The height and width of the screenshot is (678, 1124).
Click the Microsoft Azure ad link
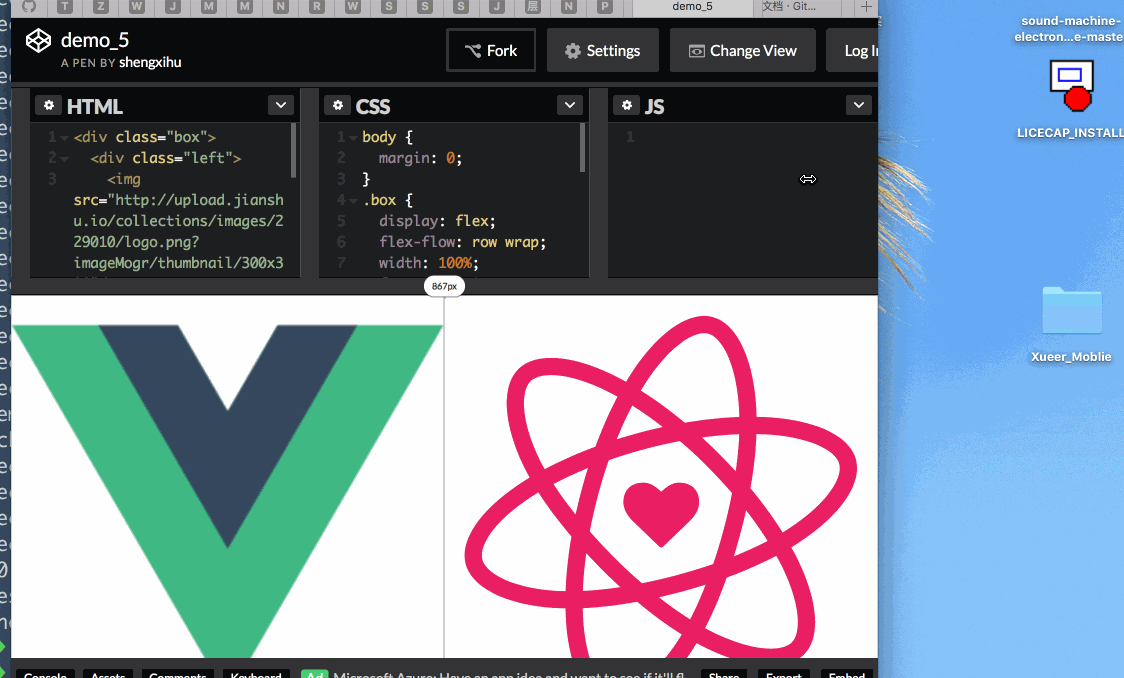[x=508, y=674]
